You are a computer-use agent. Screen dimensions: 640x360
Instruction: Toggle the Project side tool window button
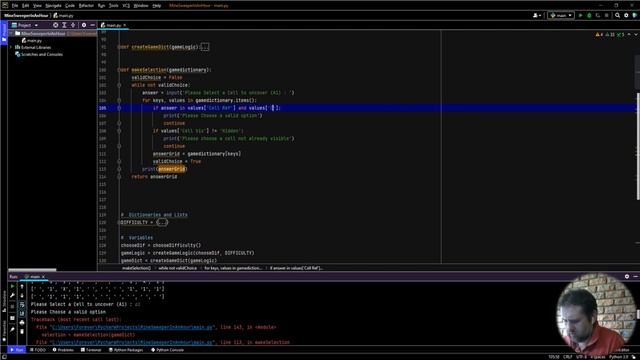pos(4,33)
